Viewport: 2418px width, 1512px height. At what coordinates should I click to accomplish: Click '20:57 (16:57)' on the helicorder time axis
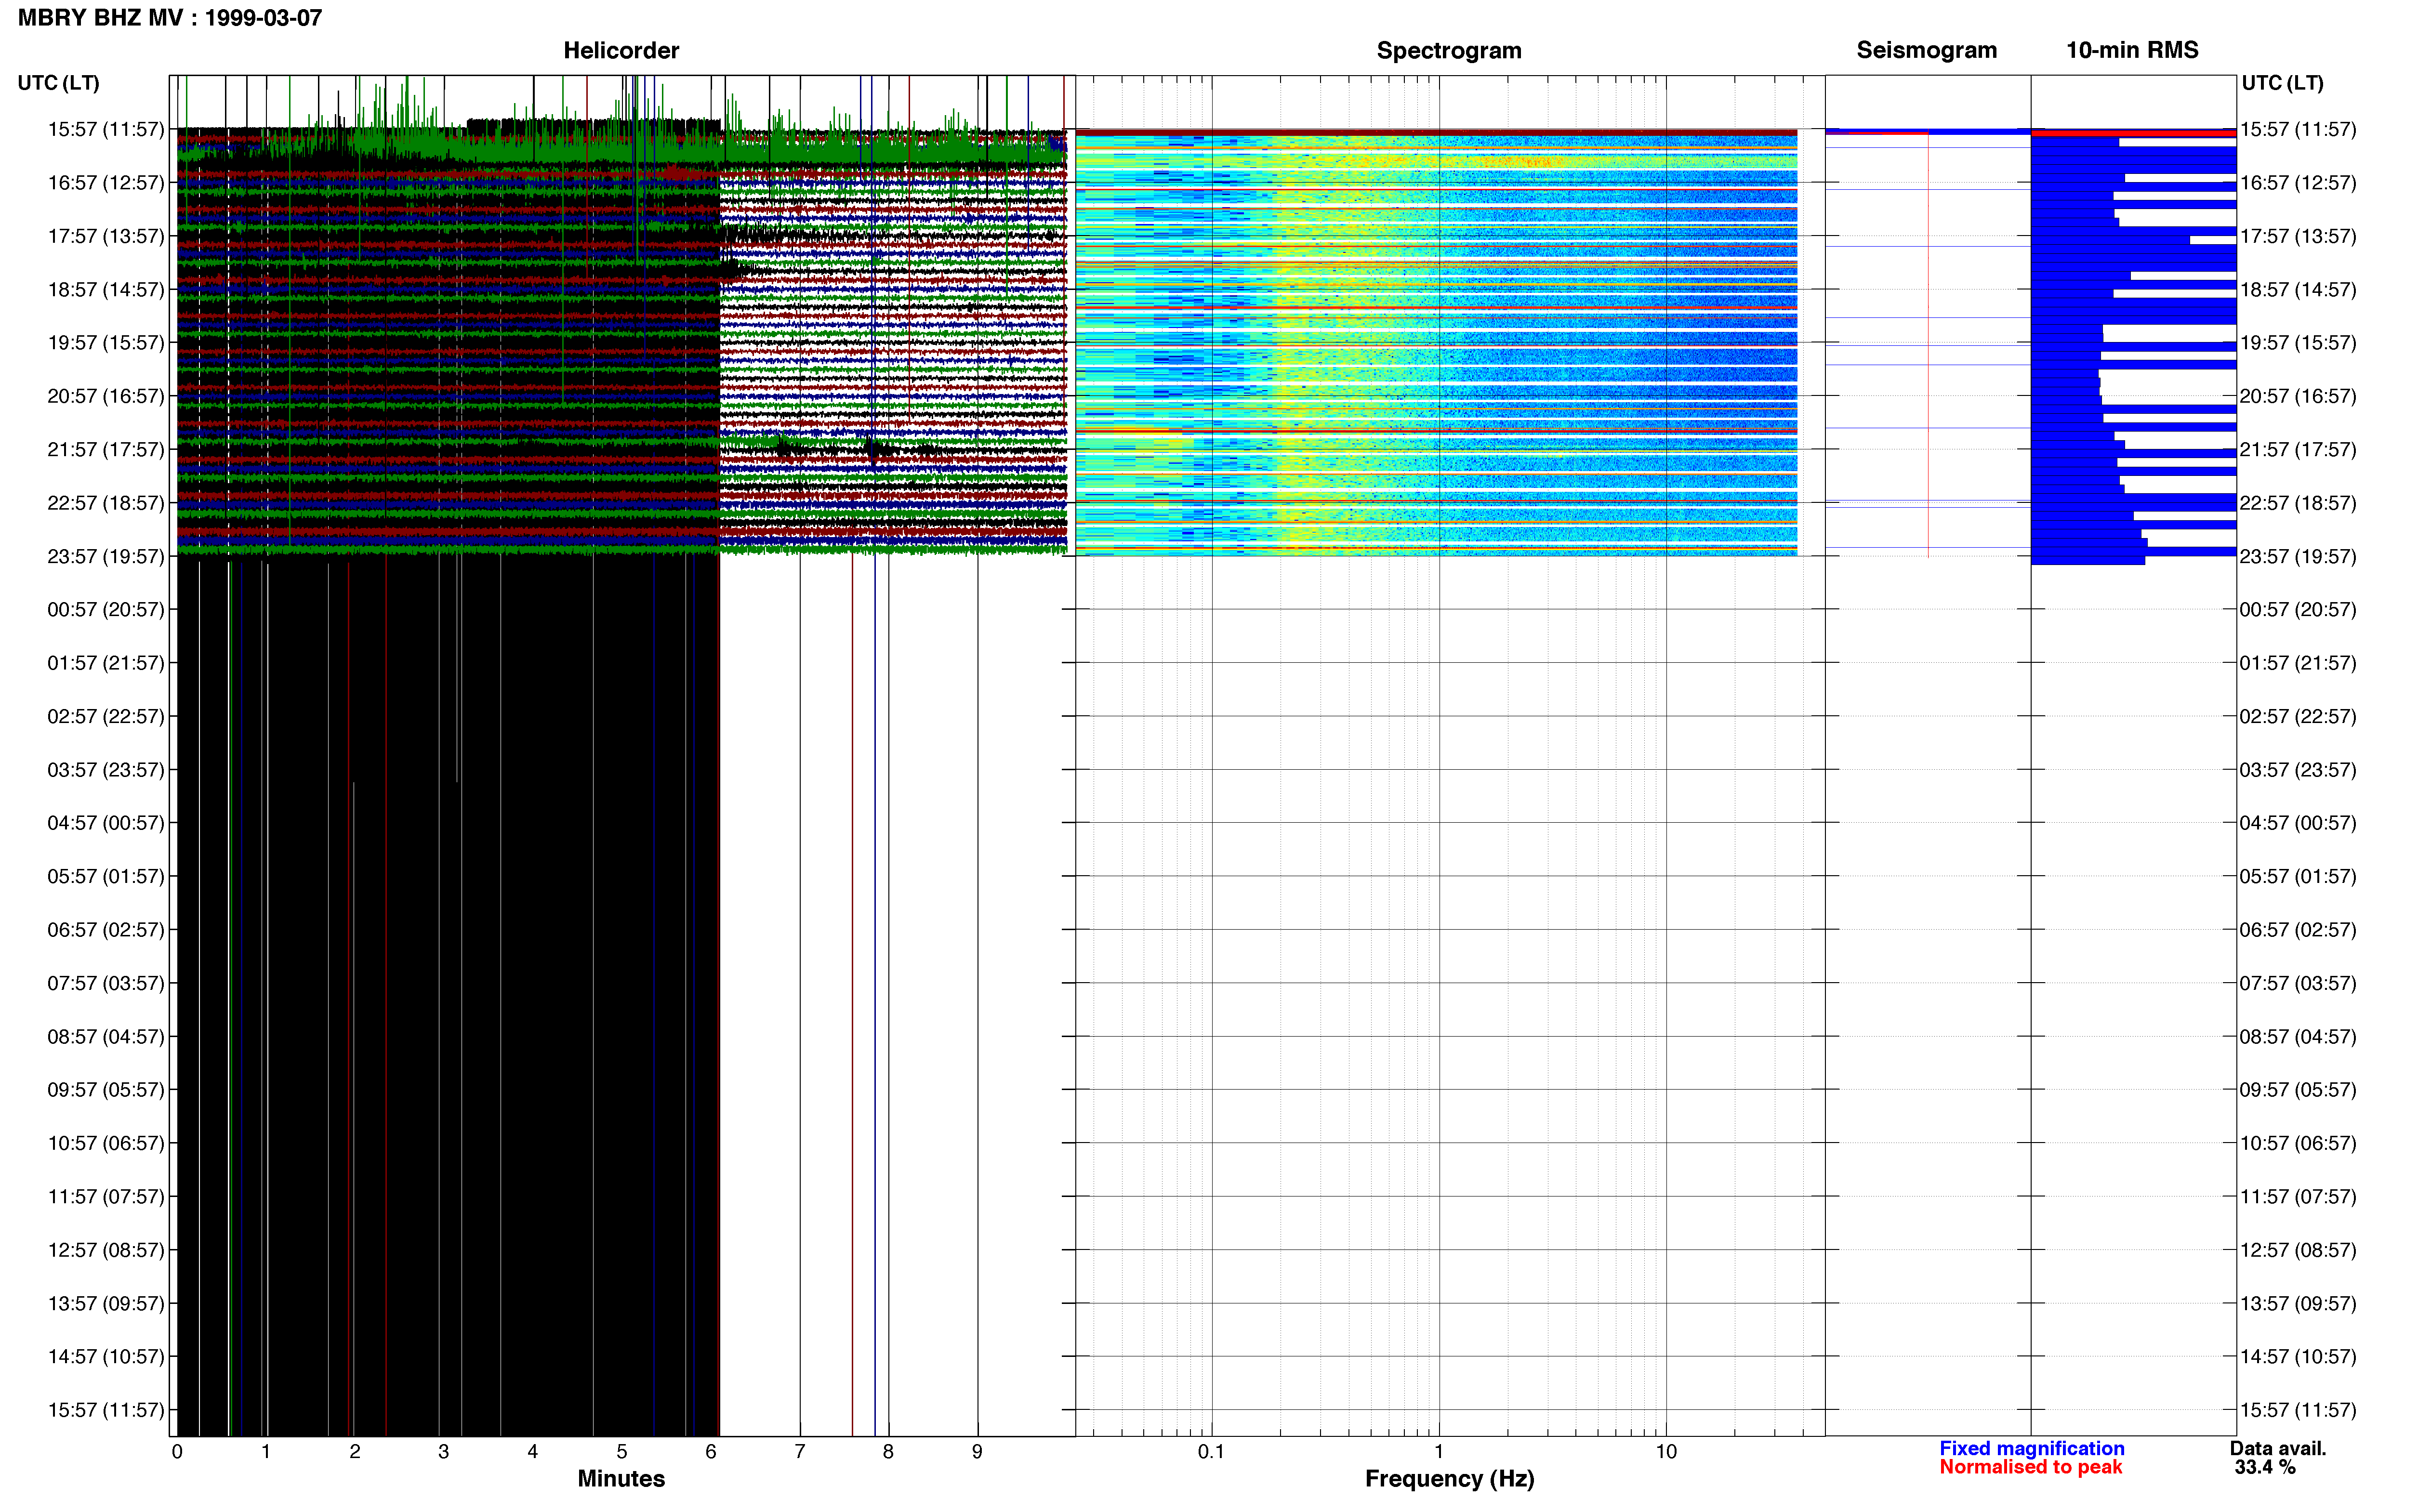coord(106,396)
